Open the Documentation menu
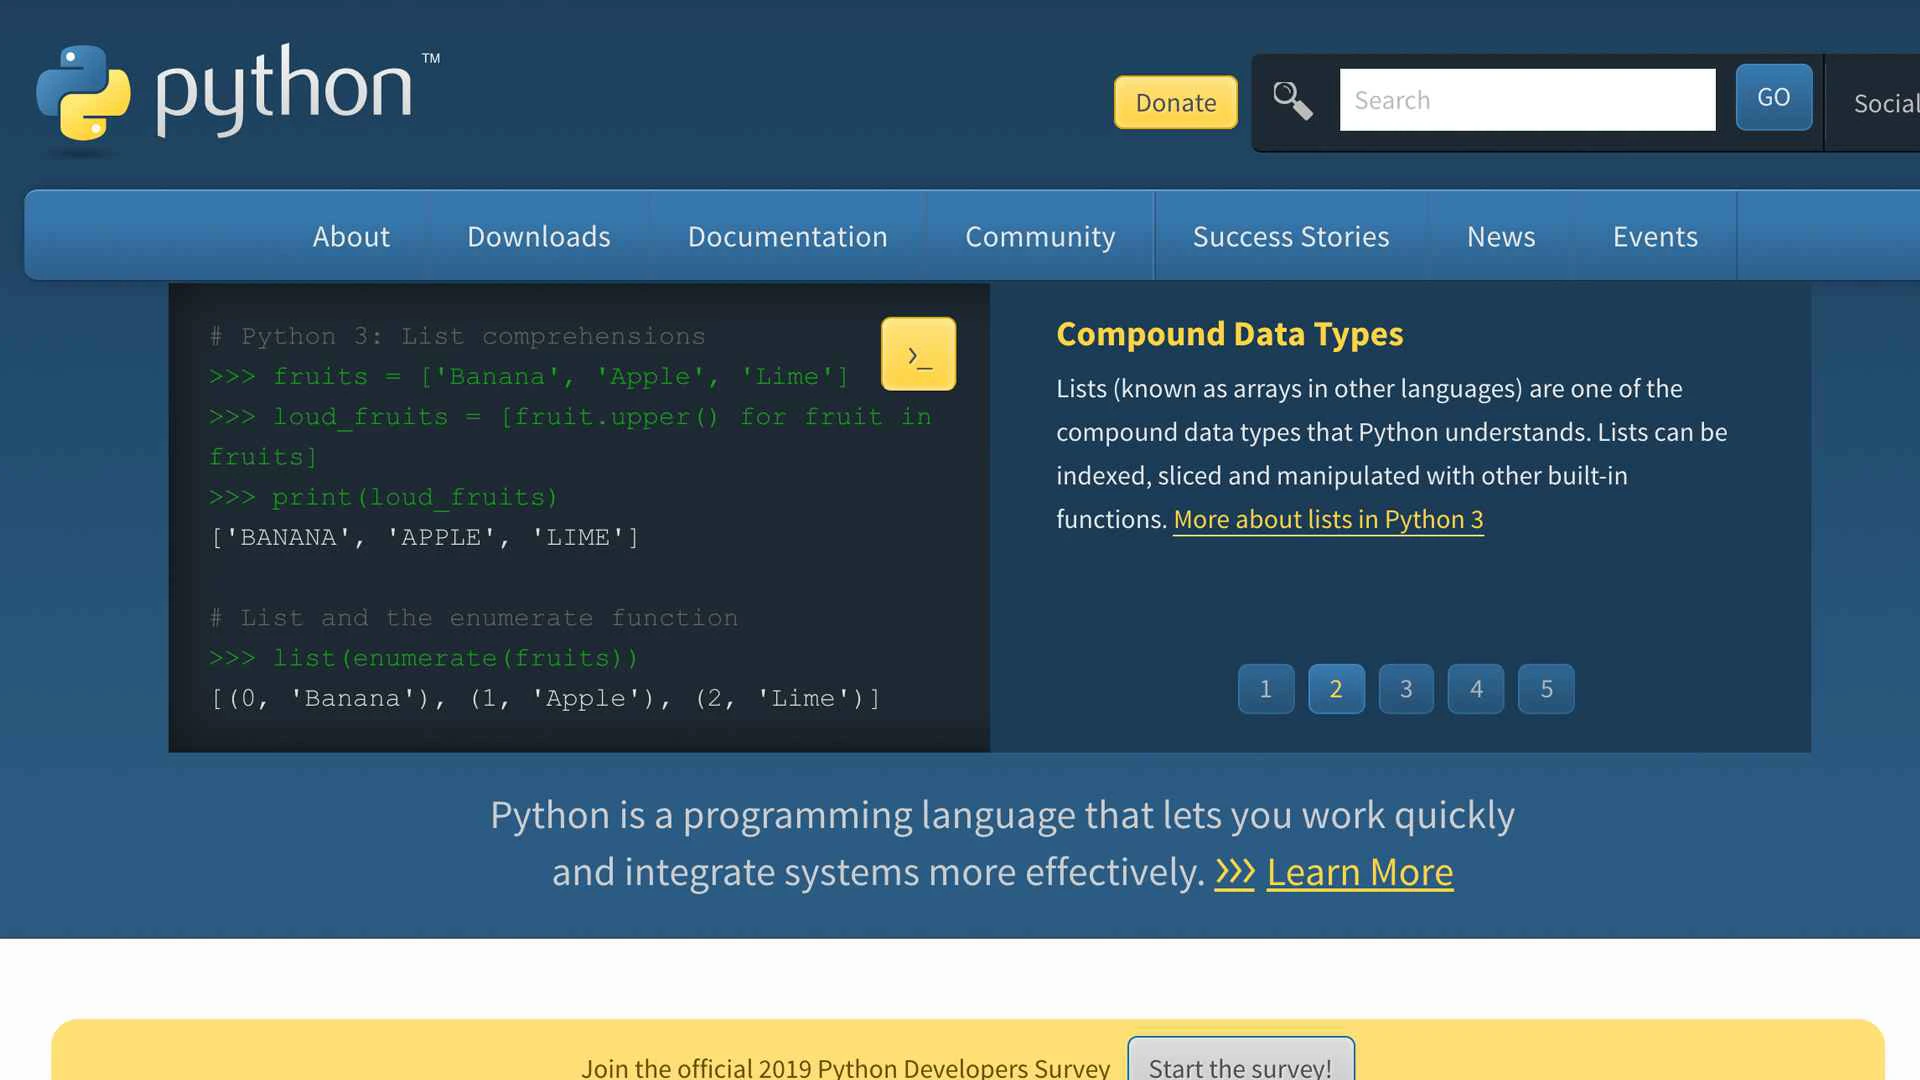1920x1080 pixels. point(787,237)
